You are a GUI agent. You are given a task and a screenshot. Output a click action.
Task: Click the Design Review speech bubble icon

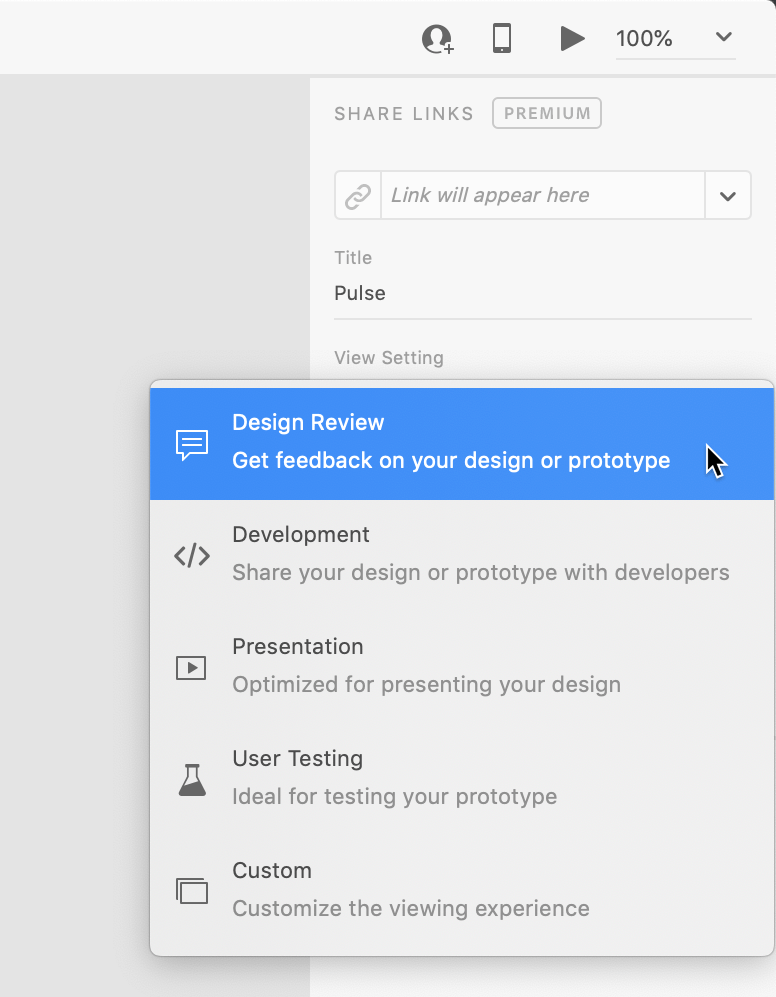(x=192, y=444)
